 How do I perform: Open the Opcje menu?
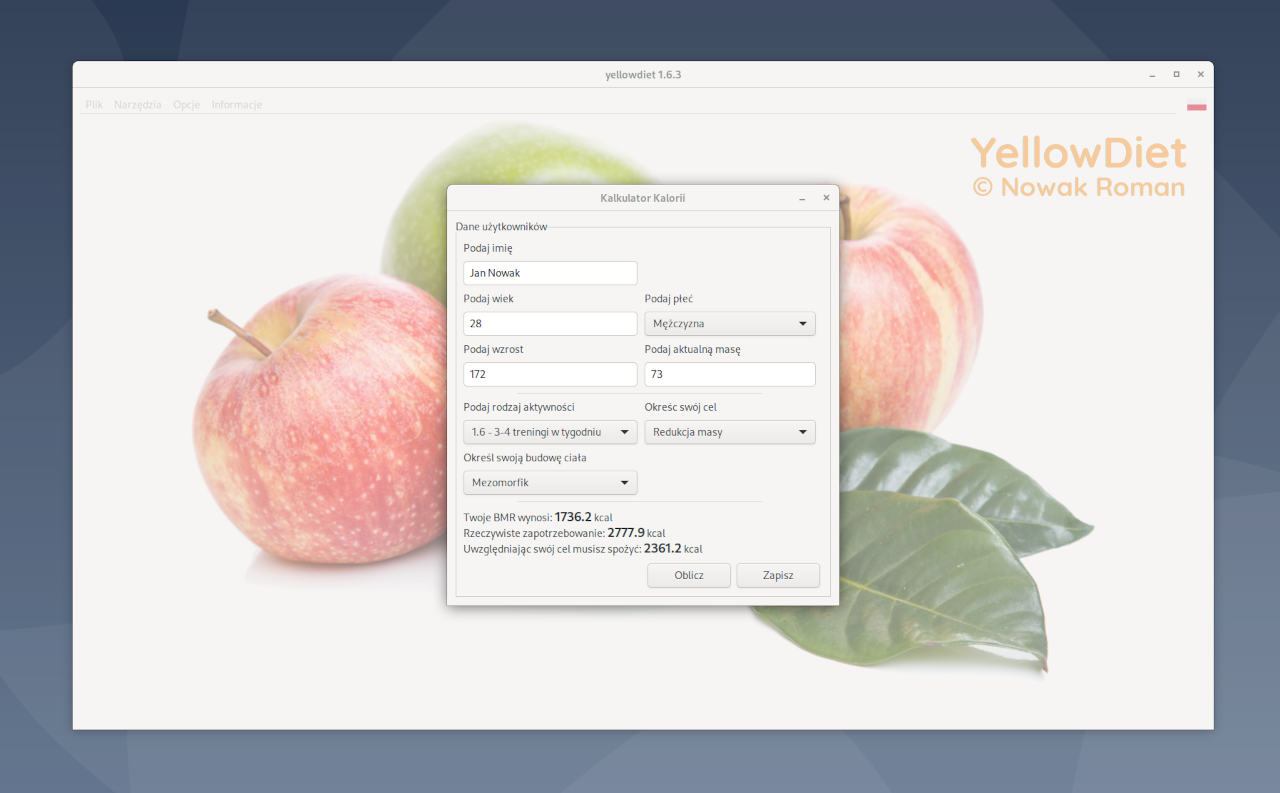click(186, 104)
